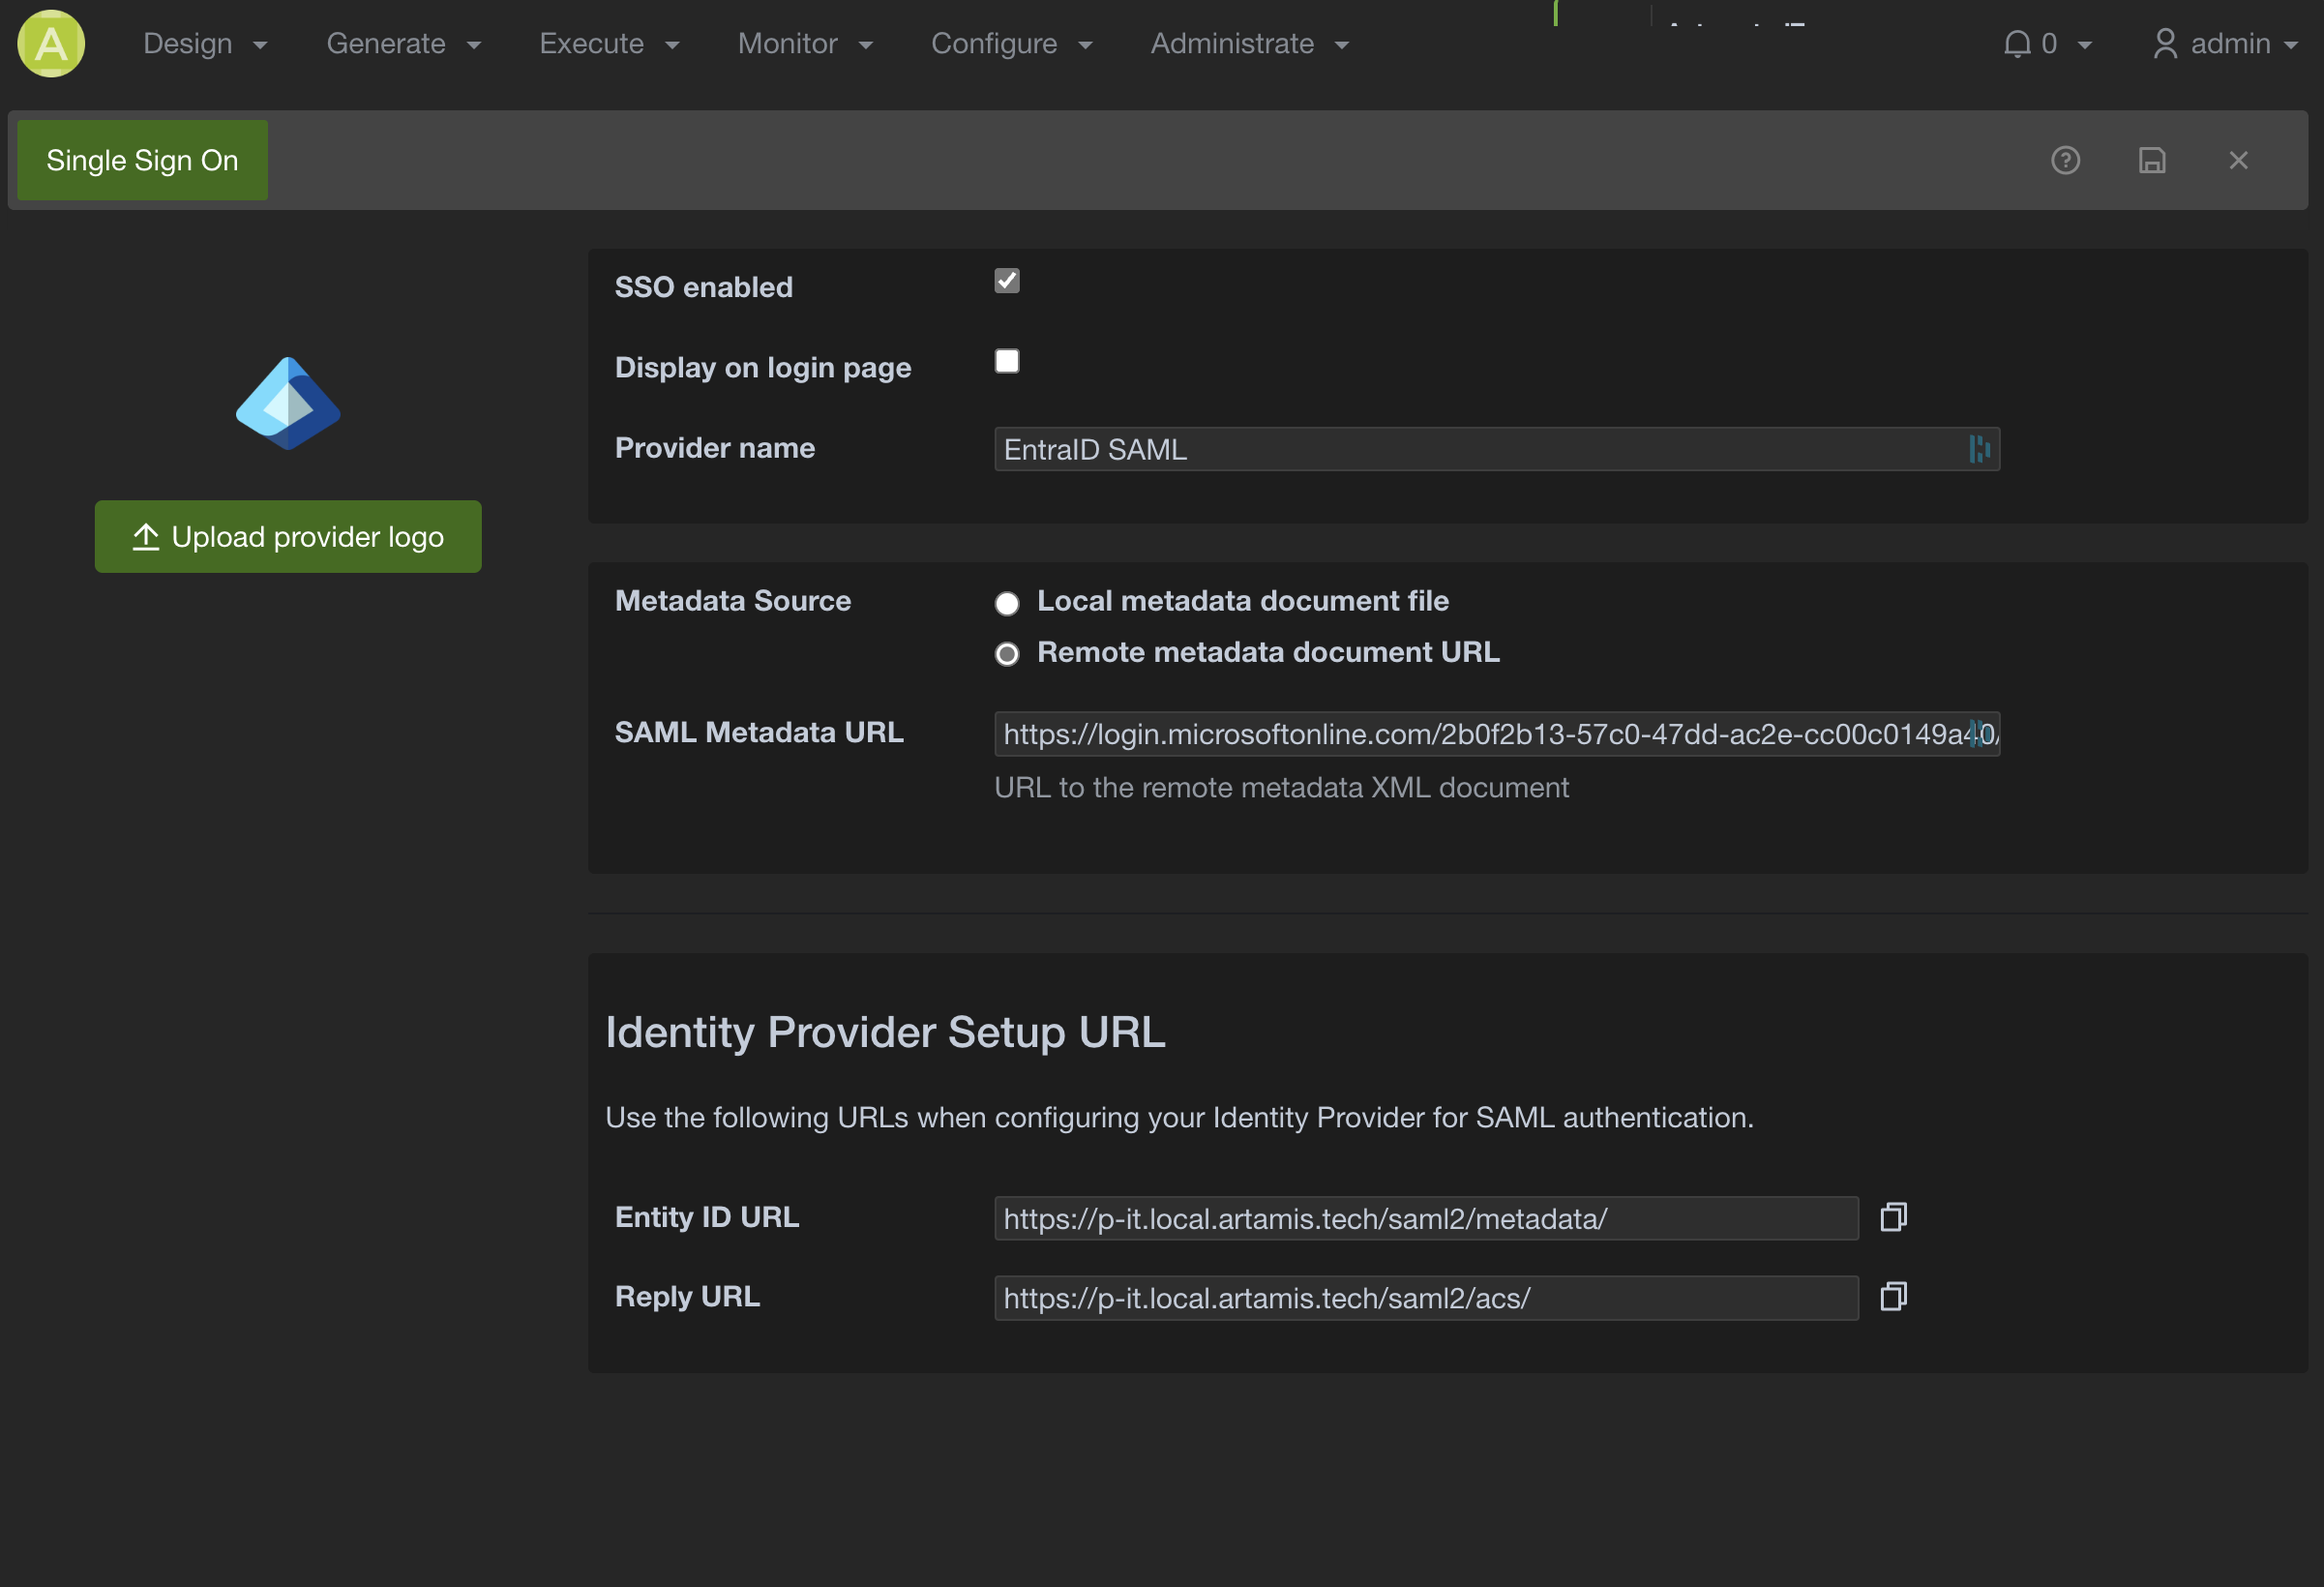
Task: Copy the Entity ID URL
Action: pos(1893,1217)
